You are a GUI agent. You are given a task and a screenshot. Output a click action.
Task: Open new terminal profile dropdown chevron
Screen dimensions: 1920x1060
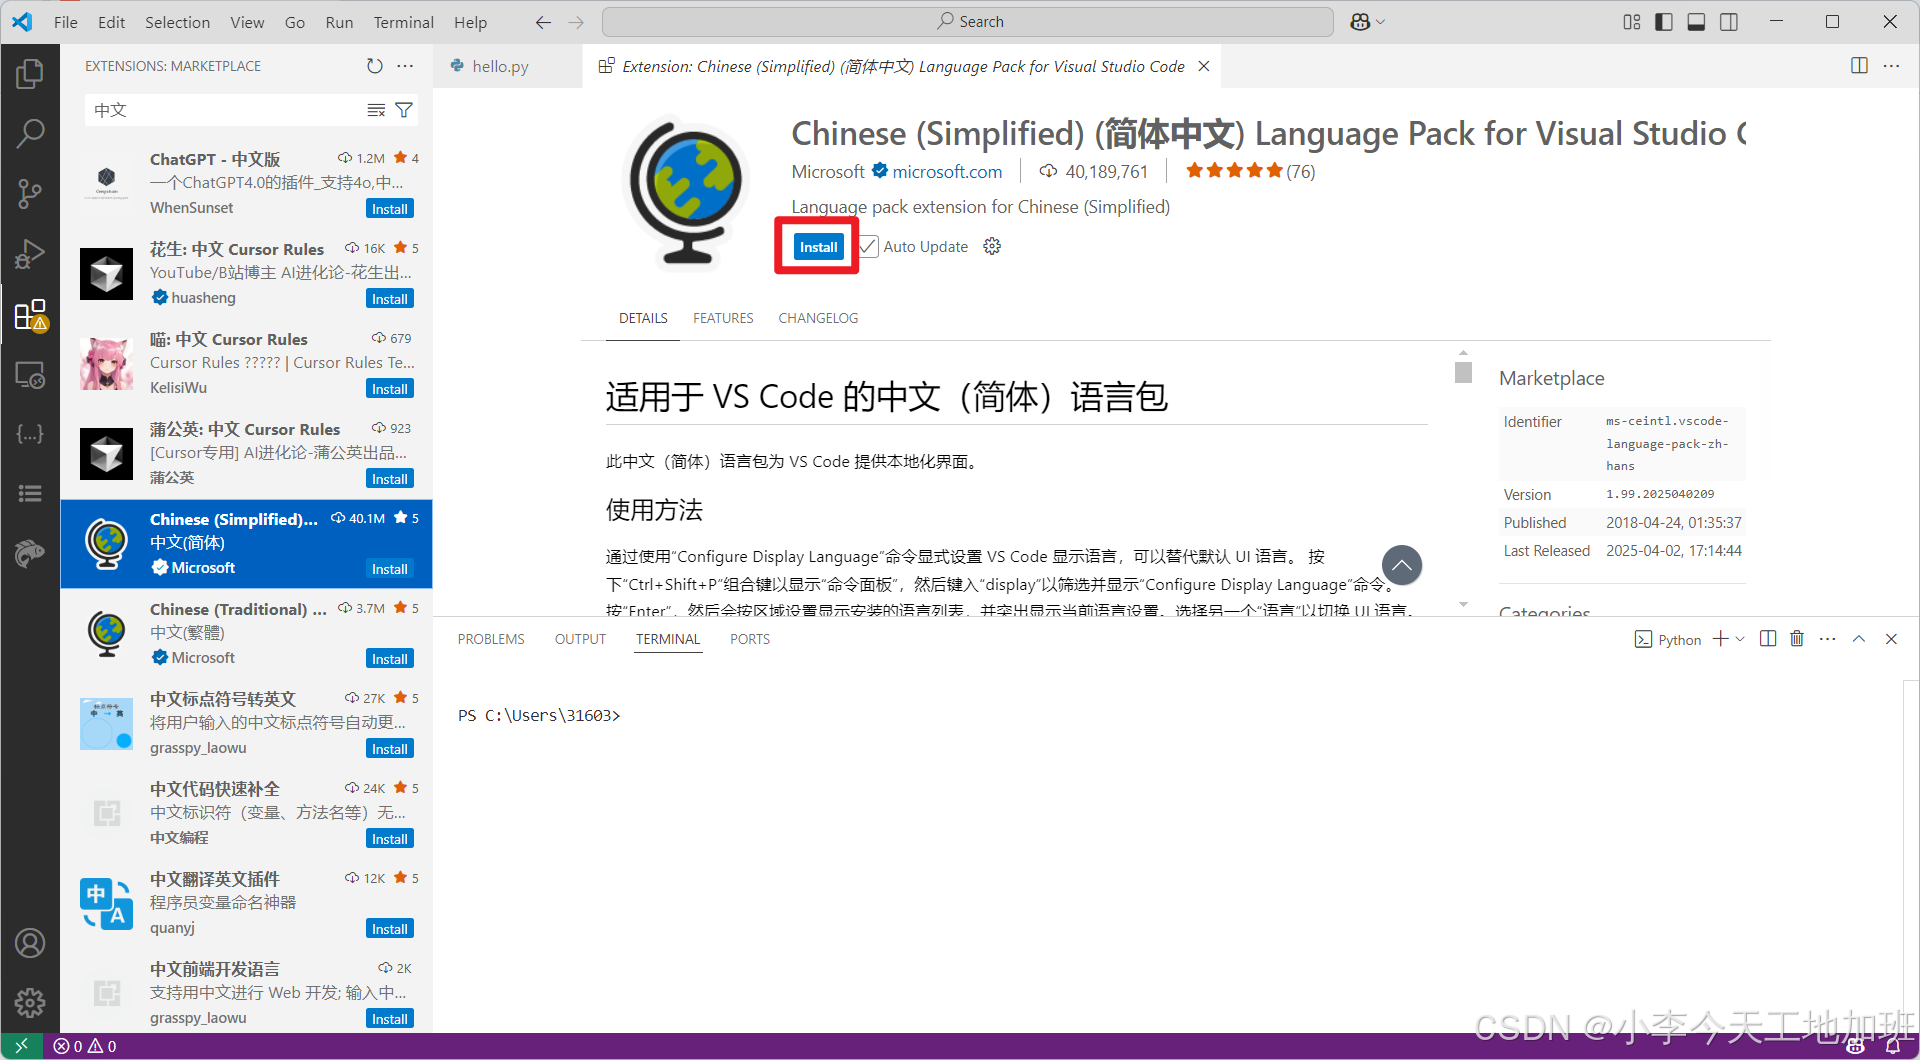(1740, 639)
